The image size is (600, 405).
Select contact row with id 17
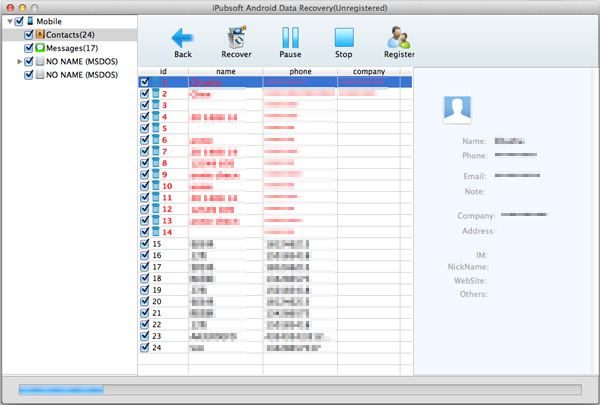275,267
